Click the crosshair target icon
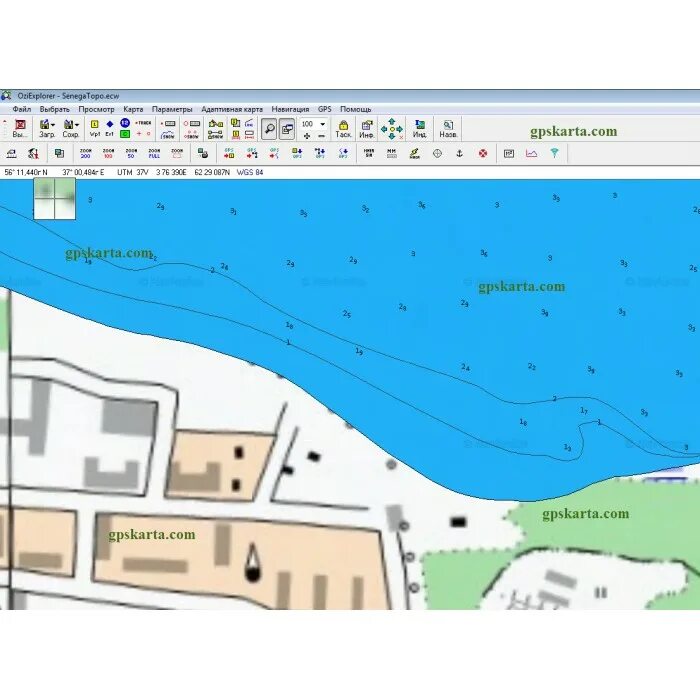Image resolution: width=700 pixels, height=700 pixels. [x=438, y=154]
